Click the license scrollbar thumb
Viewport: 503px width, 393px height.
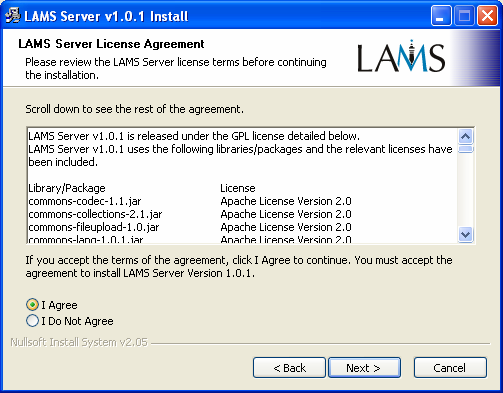pyautogui.click(x=465, y=149)
